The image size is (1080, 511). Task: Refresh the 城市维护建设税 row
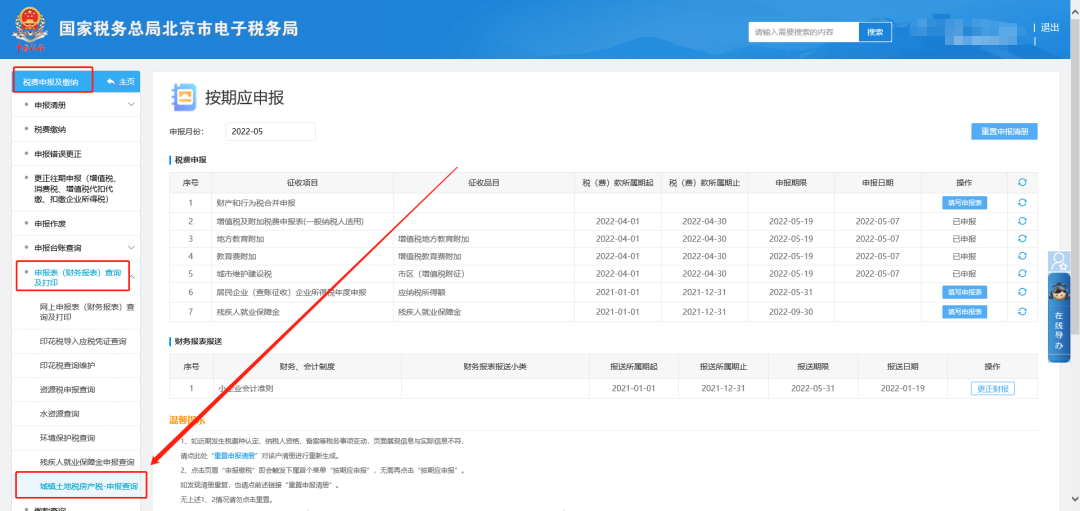(x=1021, y=273)
